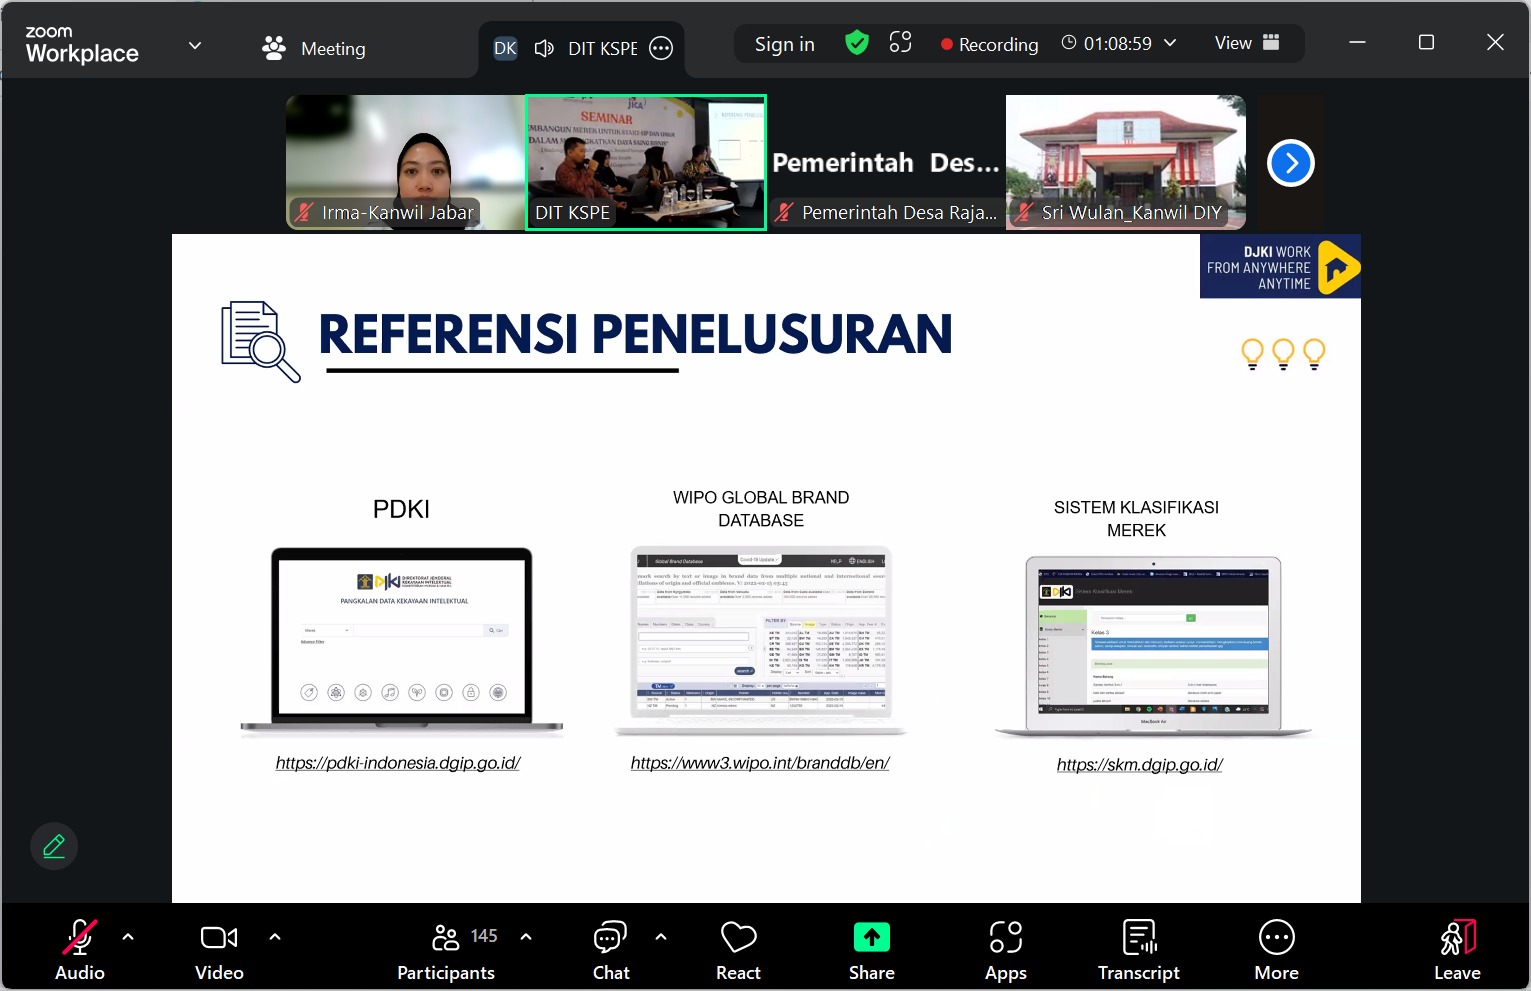This screenshot has width=1531, height=991.
Task: Click the Sign in button
Action: pyautogui.click(x=784, y=44)
